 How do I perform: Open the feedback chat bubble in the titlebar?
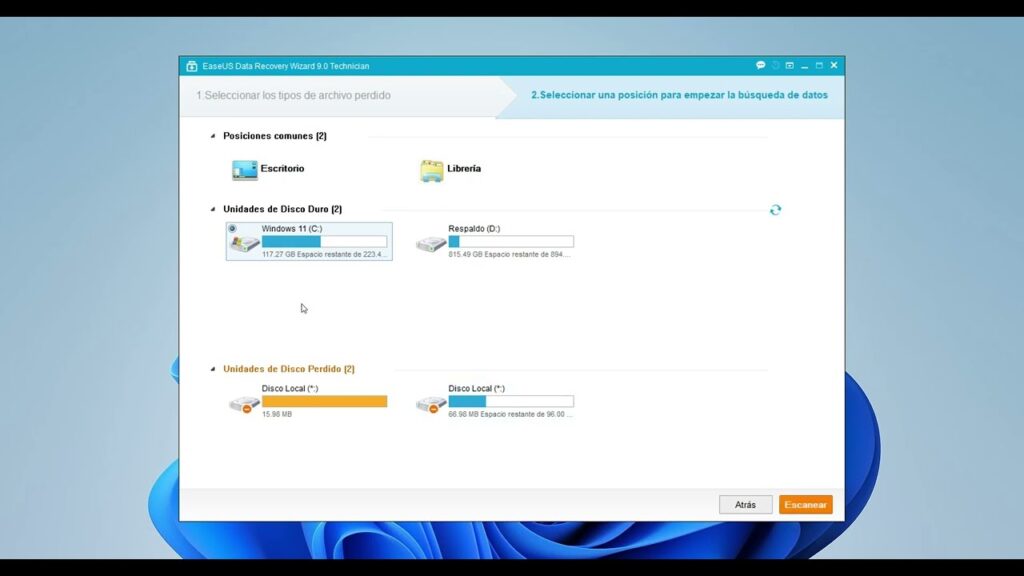click(760, 65)
